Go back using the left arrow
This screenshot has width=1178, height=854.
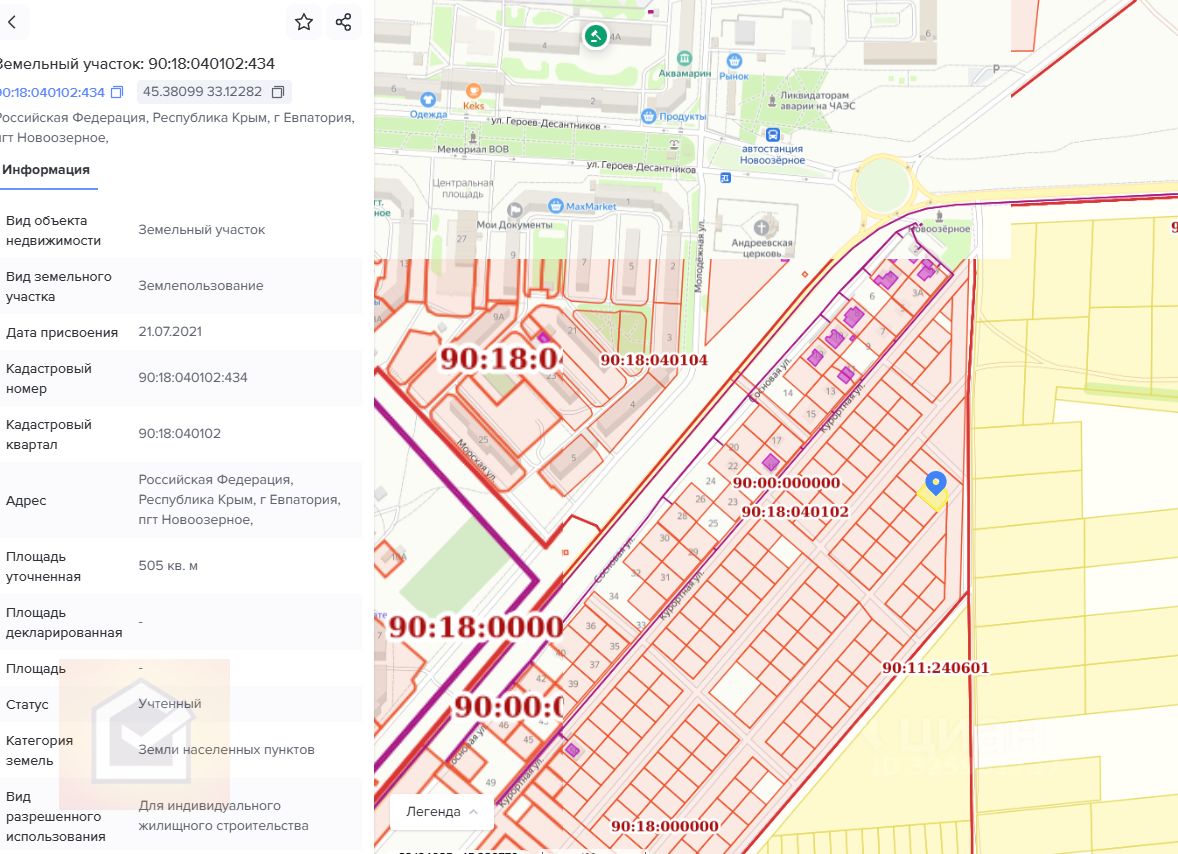point(11,22)
